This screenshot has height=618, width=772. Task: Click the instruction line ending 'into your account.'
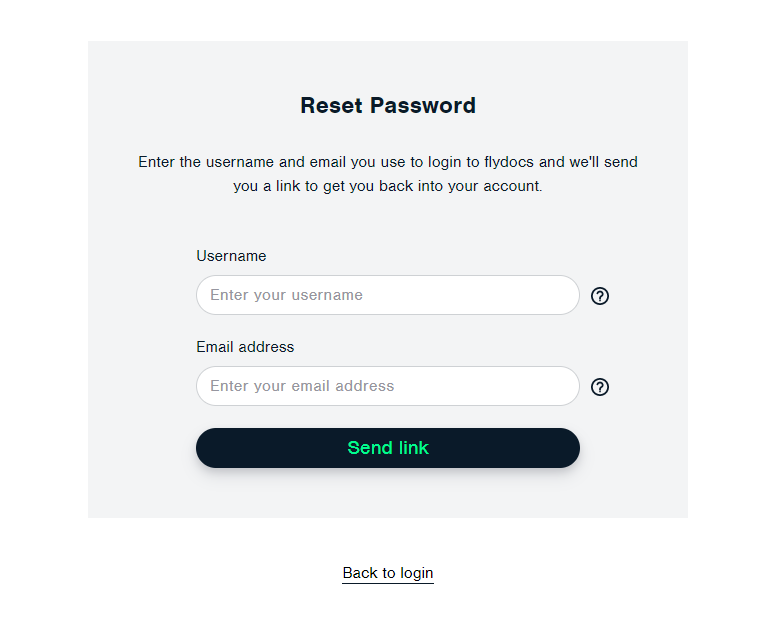pos(388,186)
